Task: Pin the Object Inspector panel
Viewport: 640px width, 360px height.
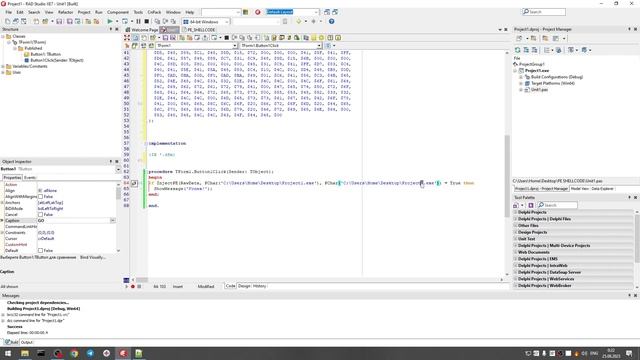Action: pyautogui.click(x=111, y=162)
